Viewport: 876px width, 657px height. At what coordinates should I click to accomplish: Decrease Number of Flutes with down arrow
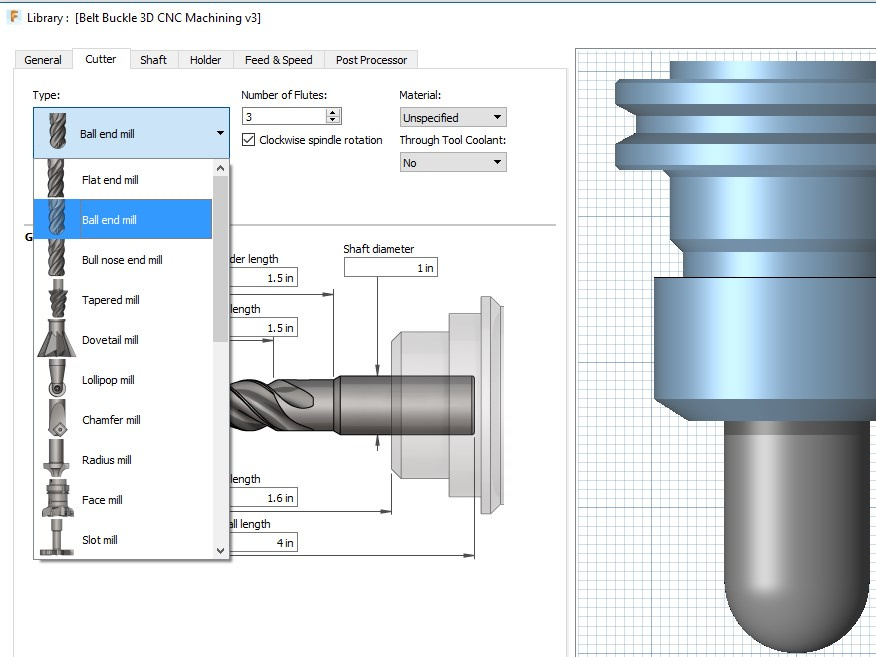[333, 120]
